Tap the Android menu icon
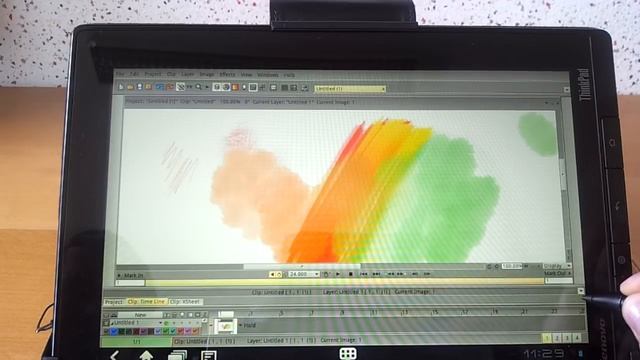The width and height of the screenshot is (640, 360). click(209, 356)
